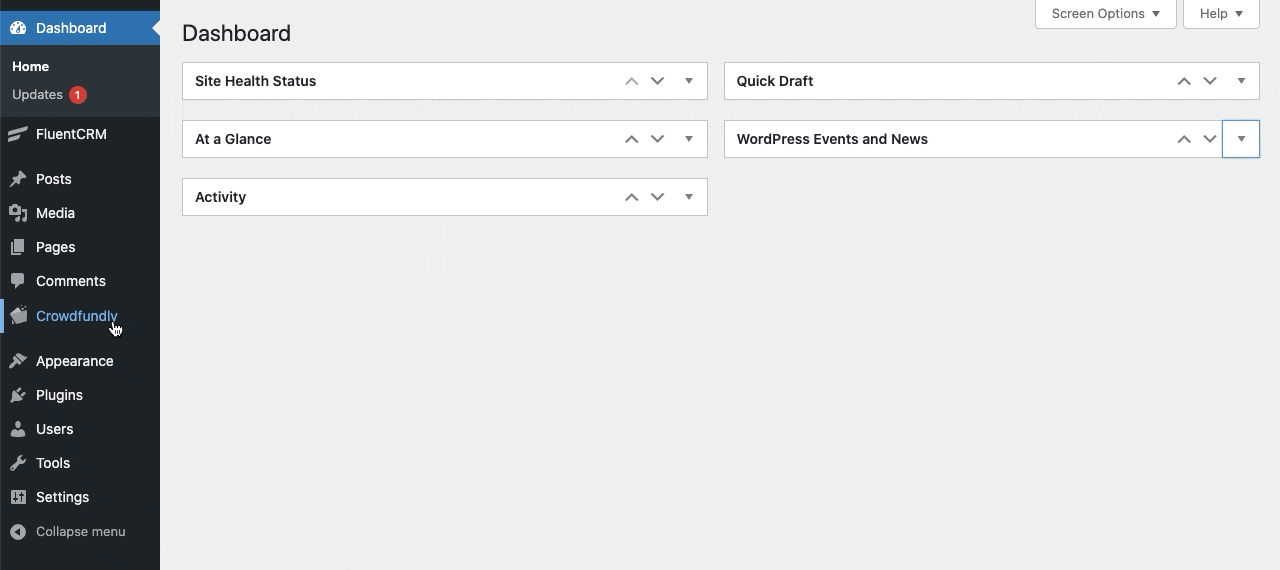Viewport: 1280px width, 570px height.
Task: Open the Users menu label
Action: pyautogui.click(x=54, y=429)
